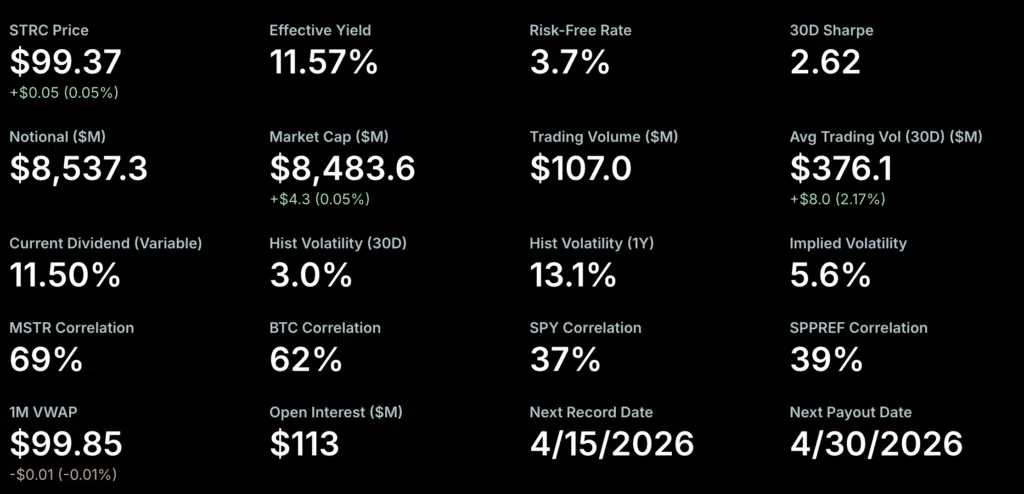Select the Next Payout Date 4/30/2026

[876, 443]
